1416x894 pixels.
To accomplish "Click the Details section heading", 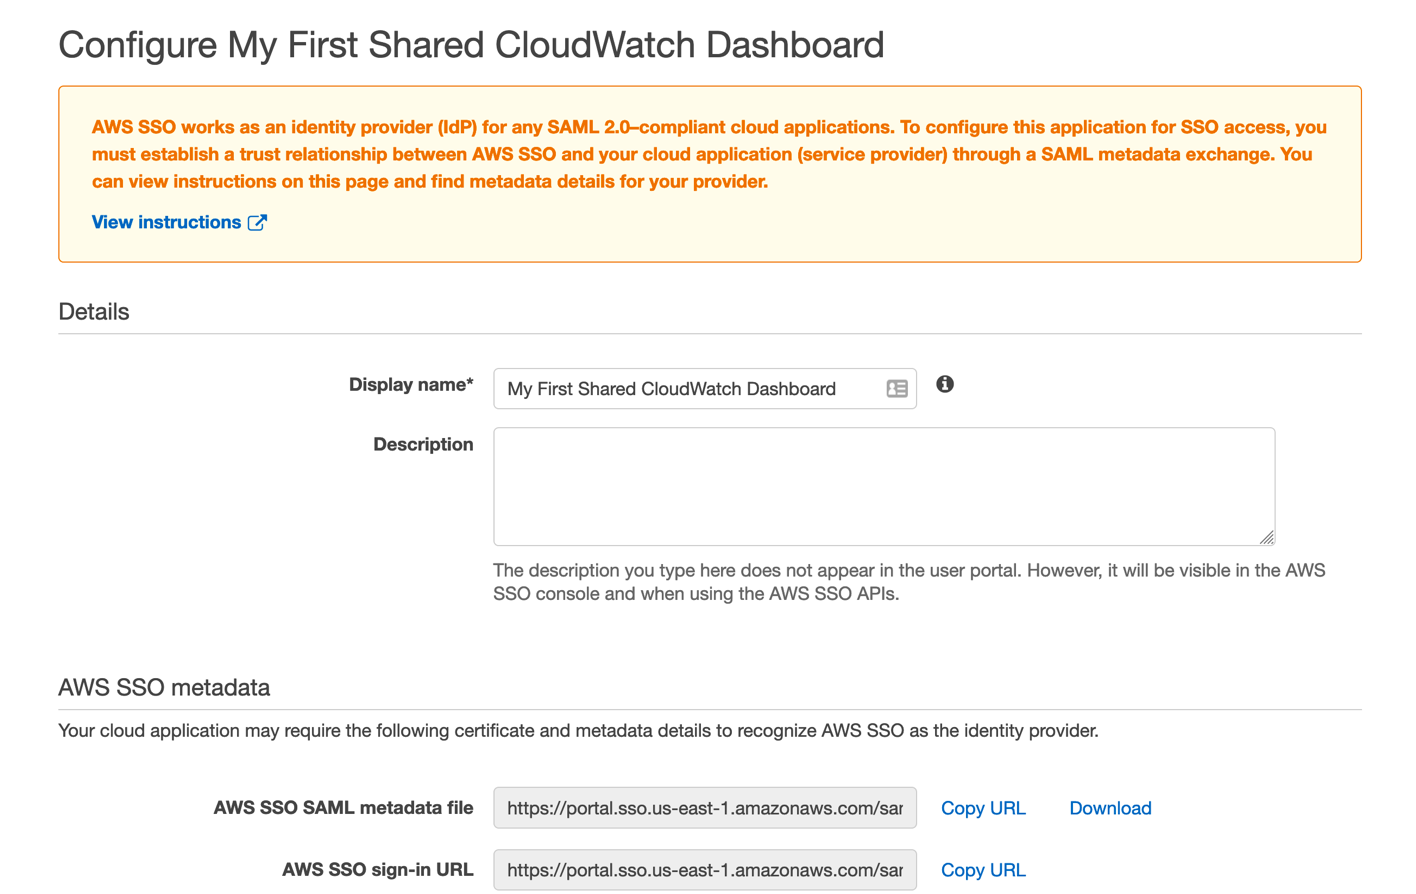I will (x=93, y=311).
